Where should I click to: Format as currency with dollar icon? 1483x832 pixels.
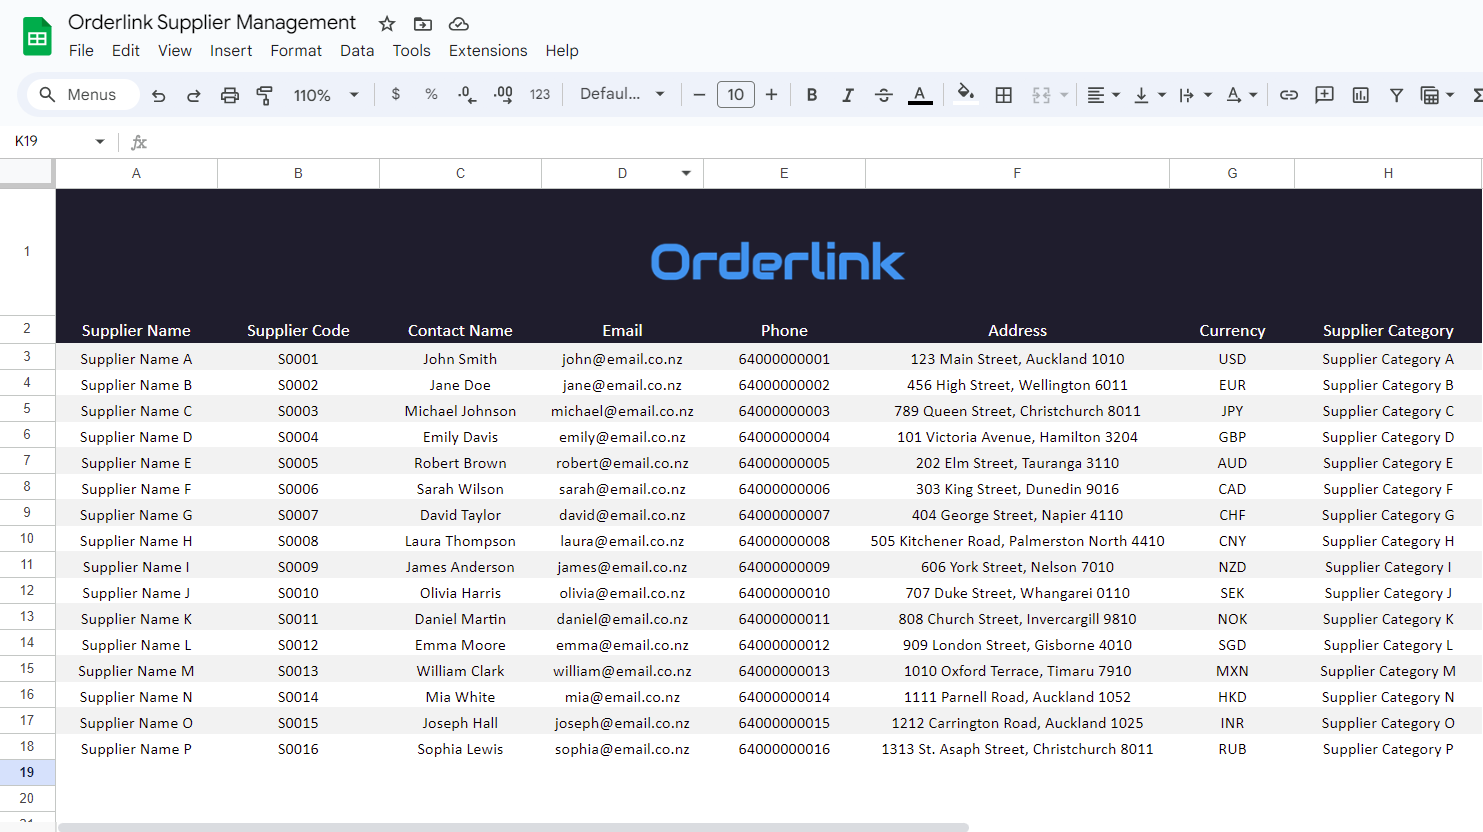point(396,94)
